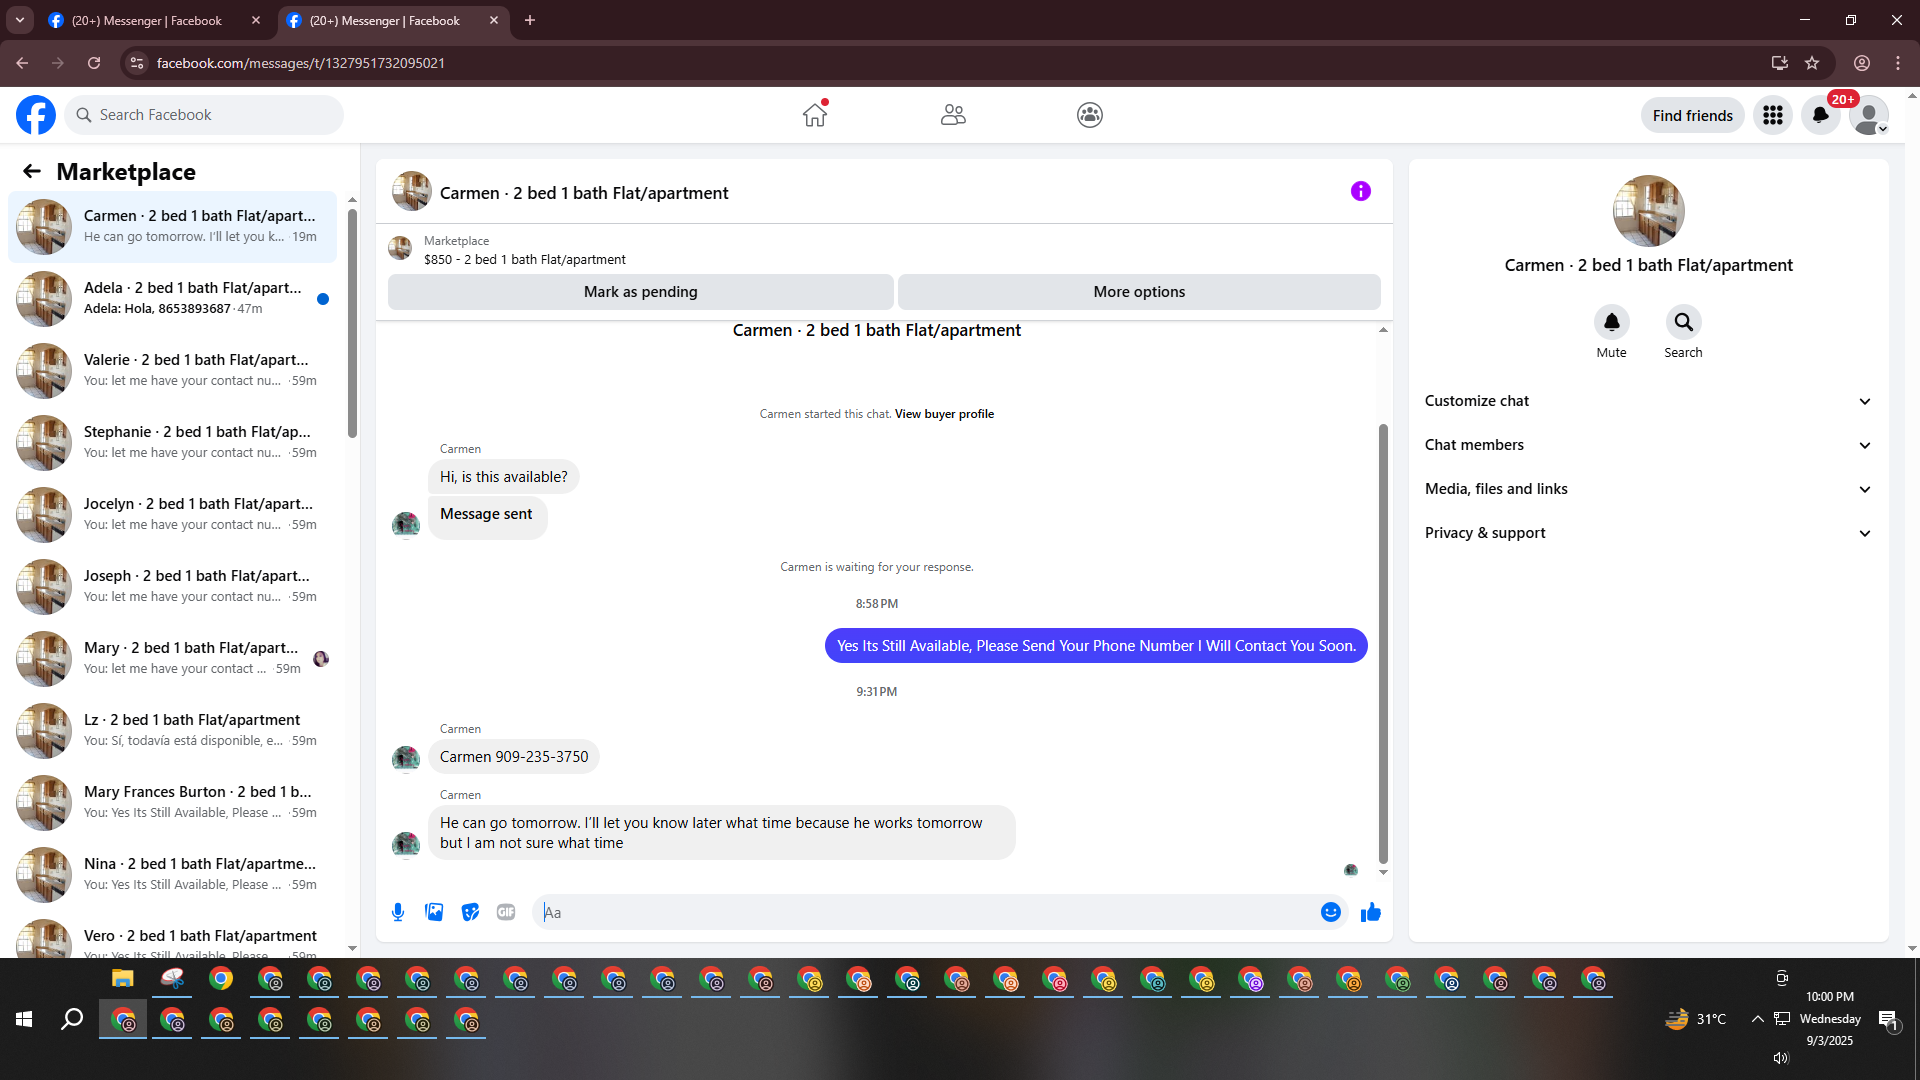Open the notifications bell
1920x1080 pixels.
pyautogui.click(x=1821, y=115)
